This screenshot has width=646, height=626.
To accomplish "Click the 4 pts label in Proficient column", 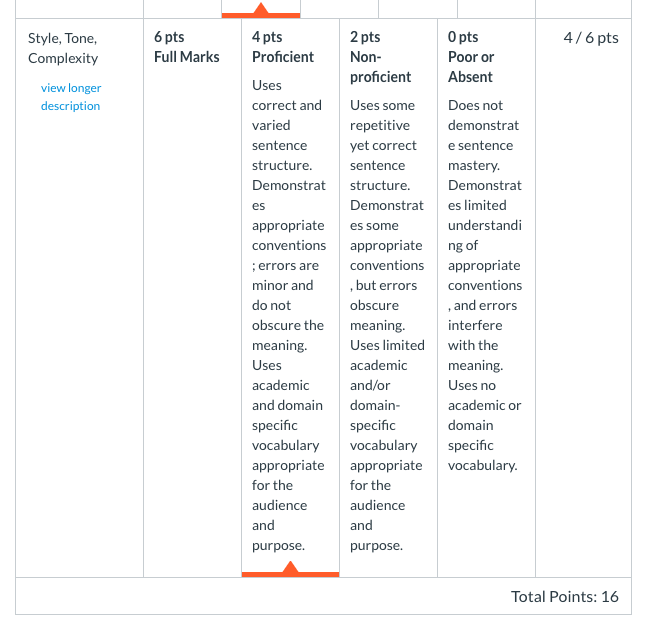I will coord(267,37).
